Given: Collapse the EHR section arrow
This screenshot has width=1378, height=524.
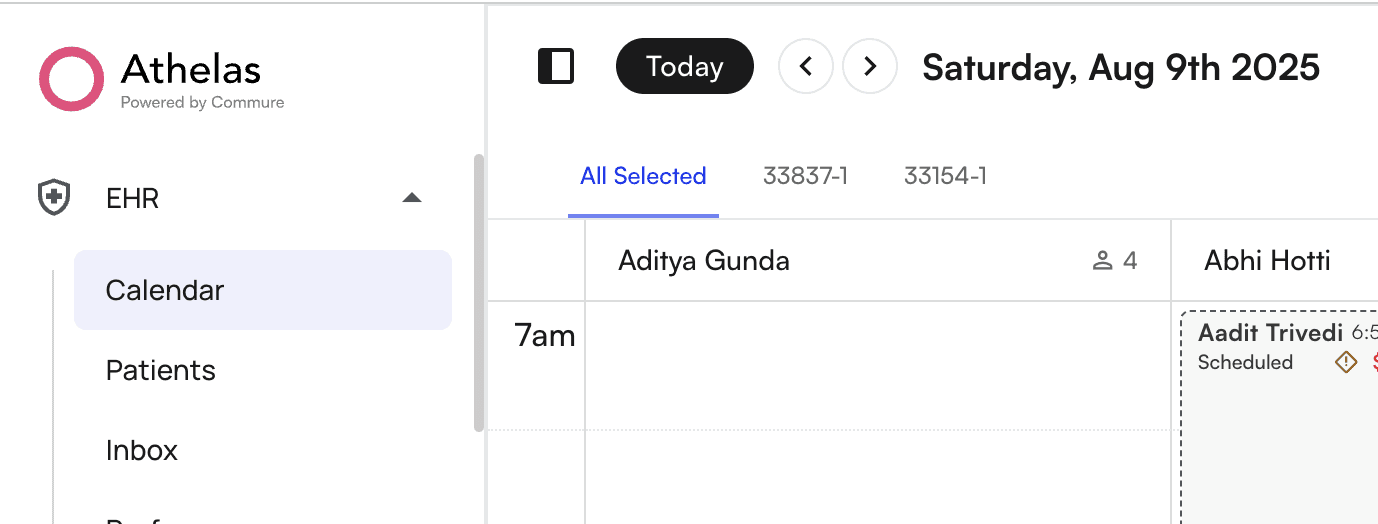Looking at the screenshot, I should pyautogui.click(x=411, y=198).
